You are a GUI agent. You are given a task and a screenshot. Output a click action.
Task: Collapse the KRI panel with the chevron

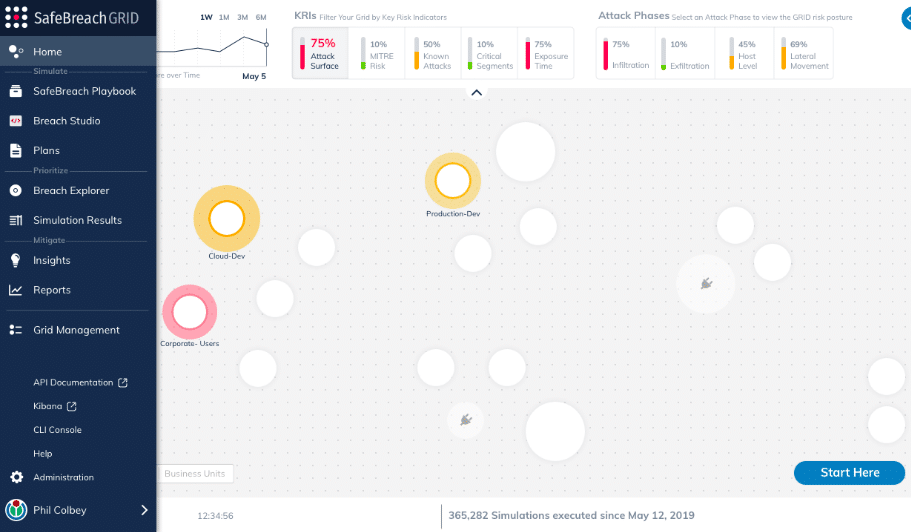476,92
